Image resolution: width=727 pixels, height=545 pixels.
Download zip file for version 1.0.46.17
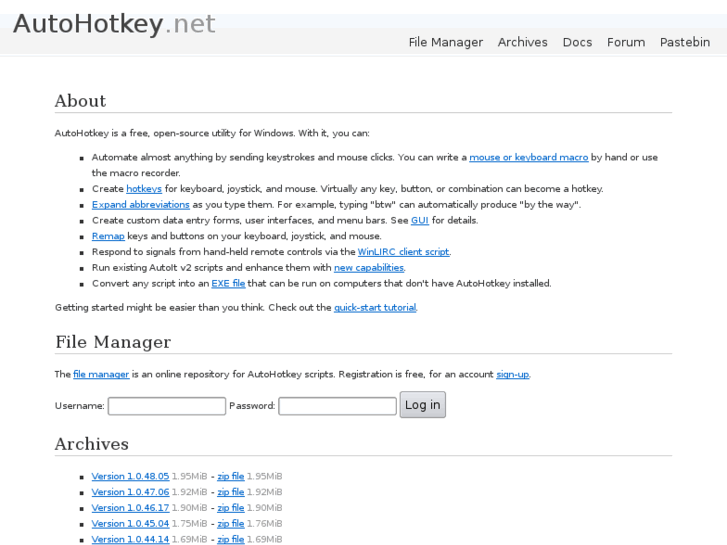point(231,508)
